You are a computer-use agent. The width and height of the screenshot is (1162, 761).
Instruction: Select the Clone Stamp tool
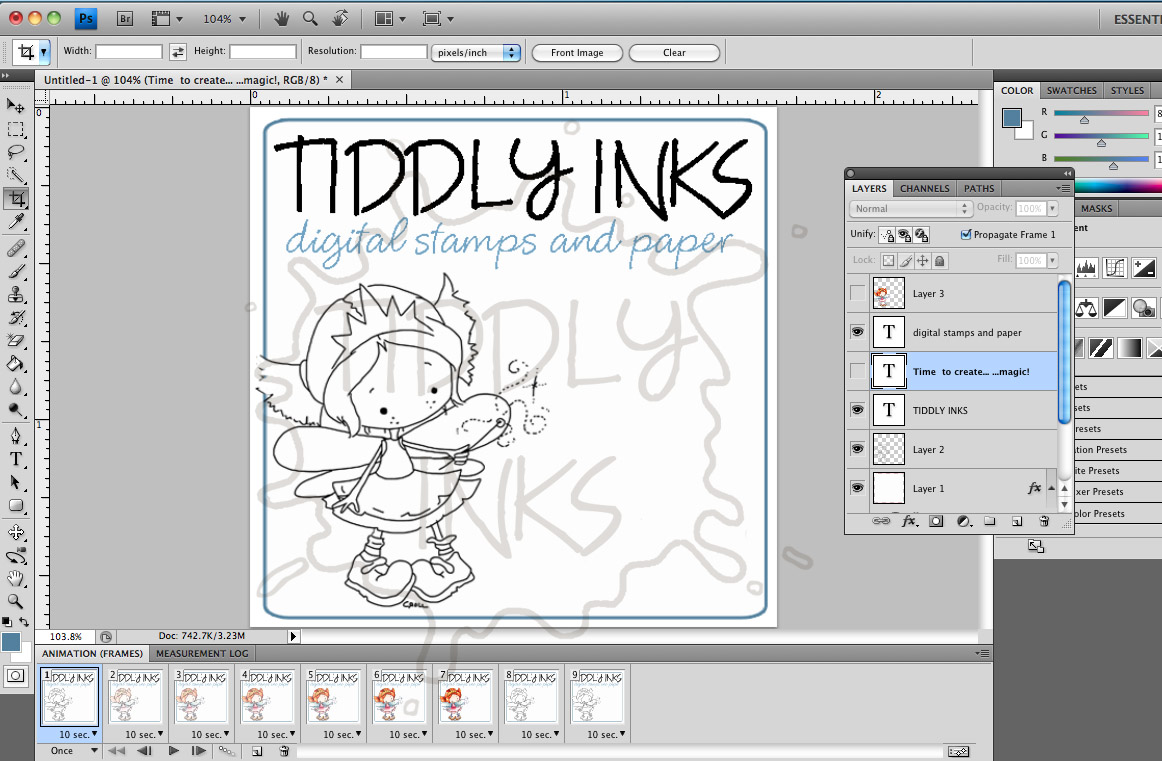click(16, 295)
